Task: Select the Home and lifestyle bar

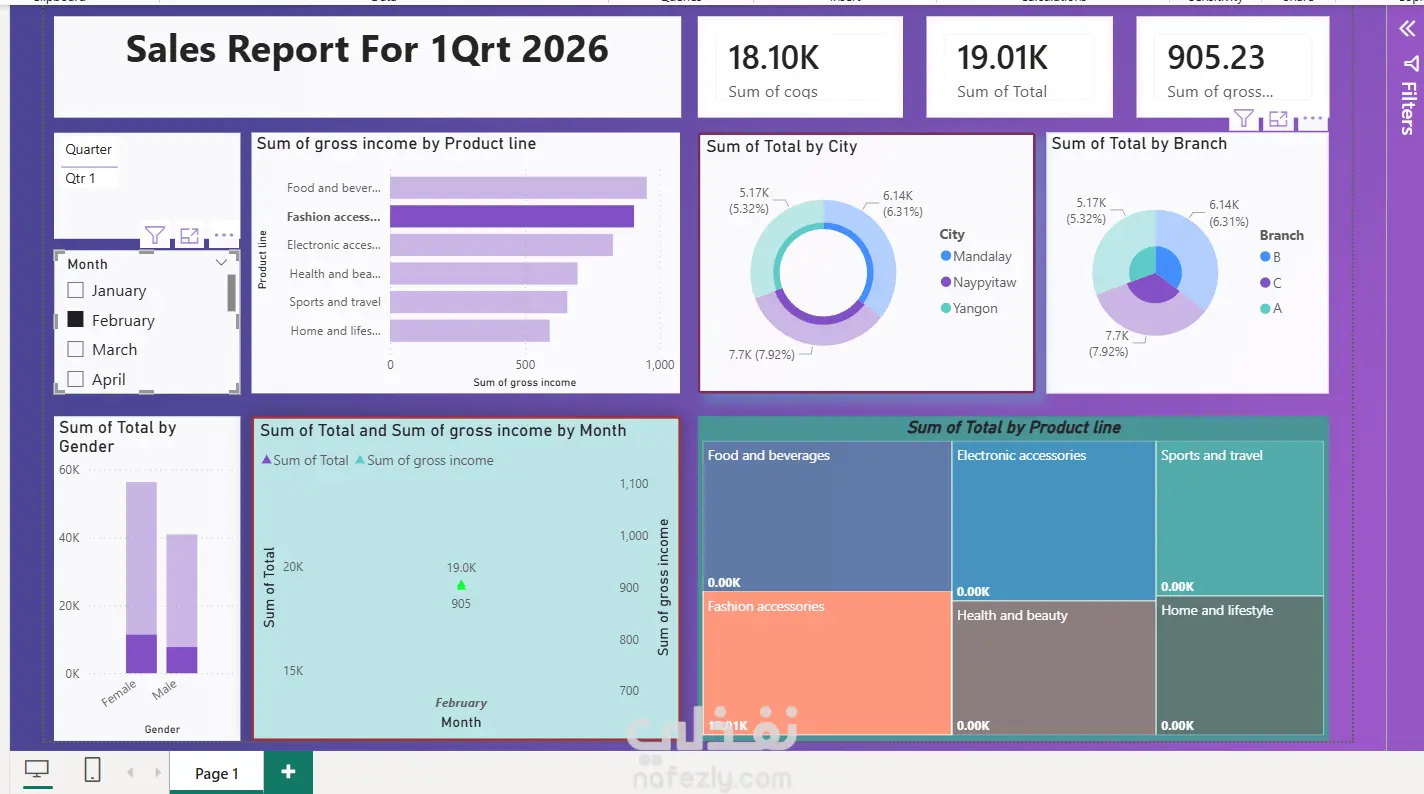Action: tap(470, 331)
